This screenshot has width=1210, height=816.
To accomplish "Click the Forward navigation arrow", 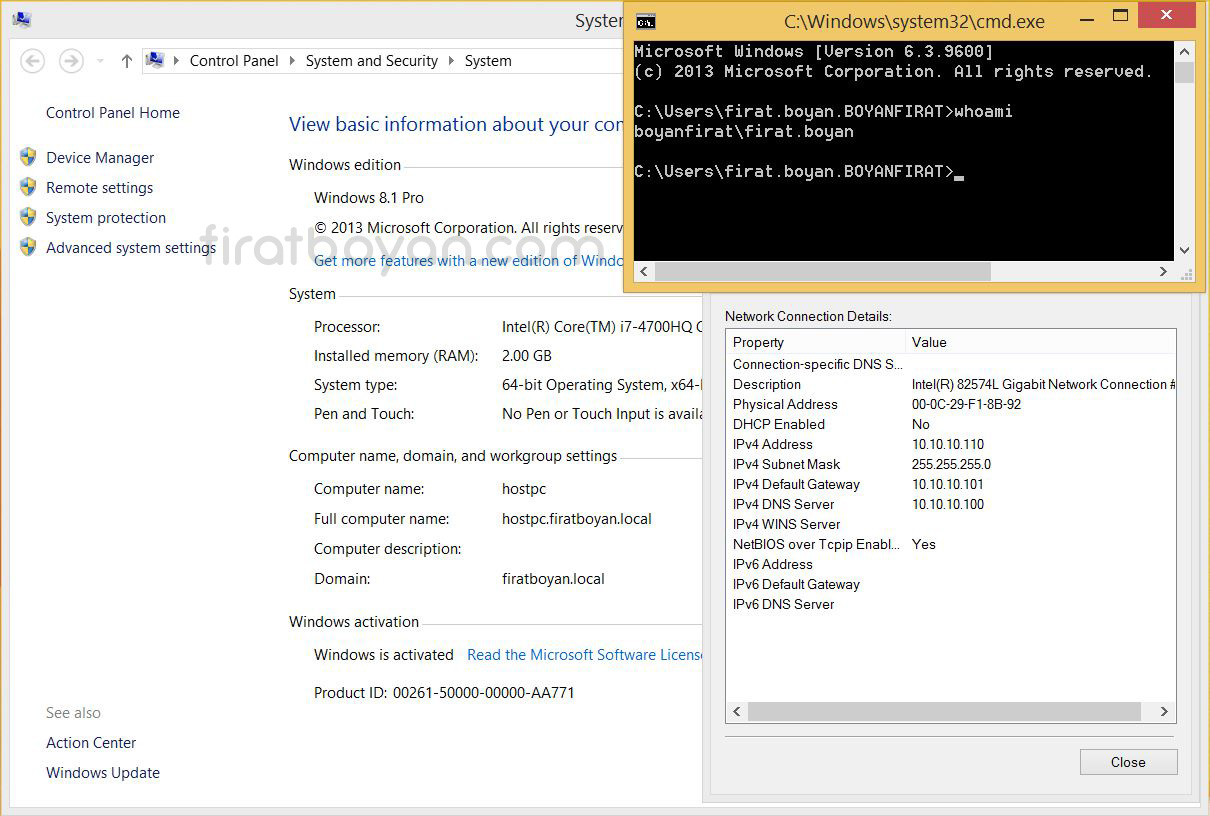I will click(x=71, y=61).
